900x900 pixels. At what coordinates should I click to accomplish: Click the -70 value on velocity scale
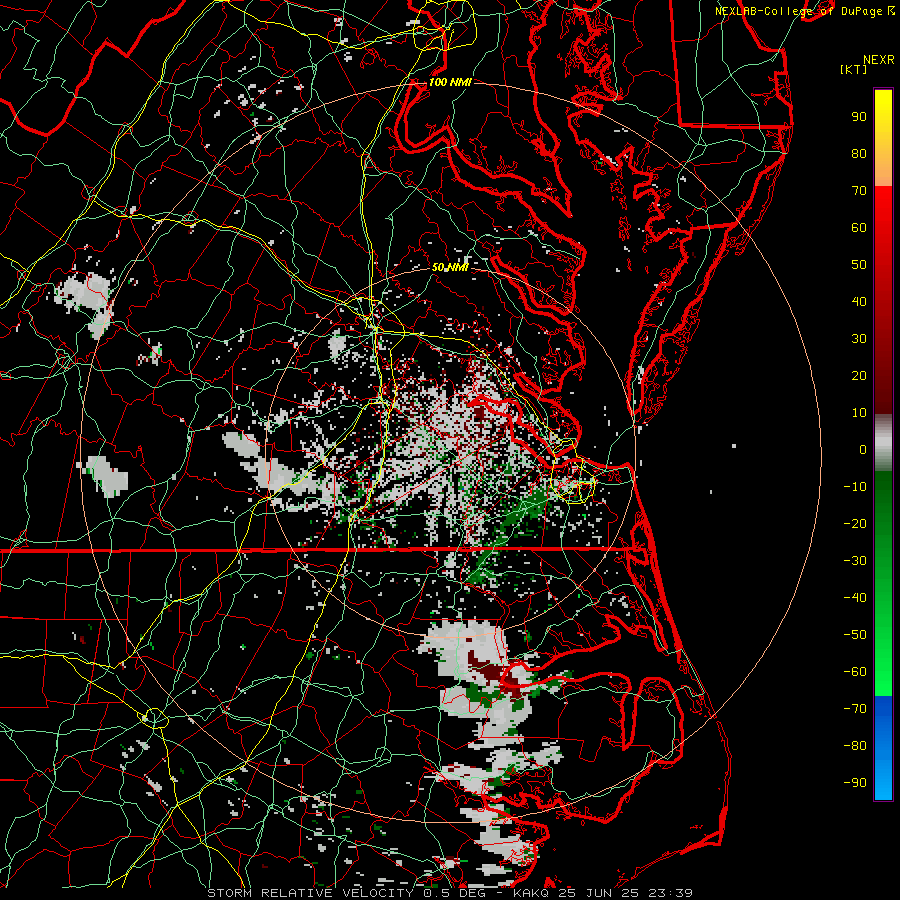click(x=855, y=709)
